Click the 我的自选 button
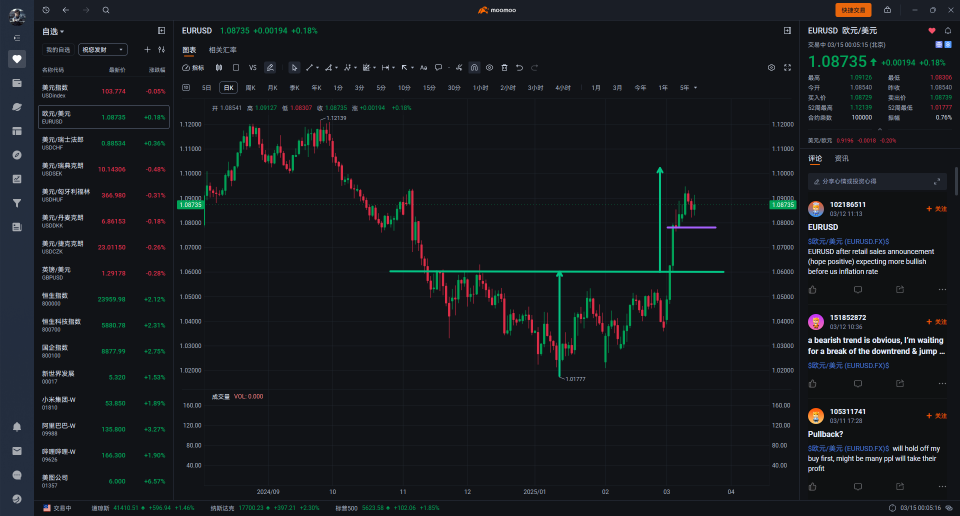Image resolution: width=960 pixels, height=516 pixels. pos(58,50)
